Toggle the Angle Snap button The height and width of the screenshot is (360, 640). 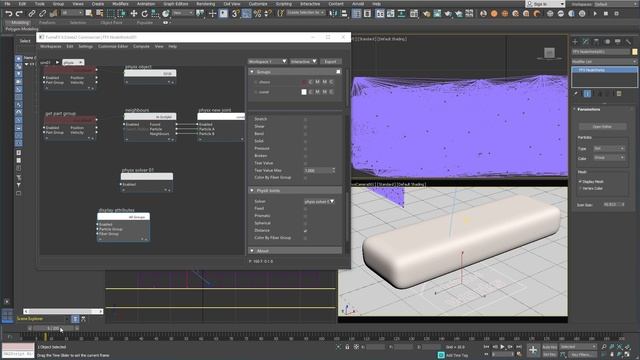[x=246, y=14]
